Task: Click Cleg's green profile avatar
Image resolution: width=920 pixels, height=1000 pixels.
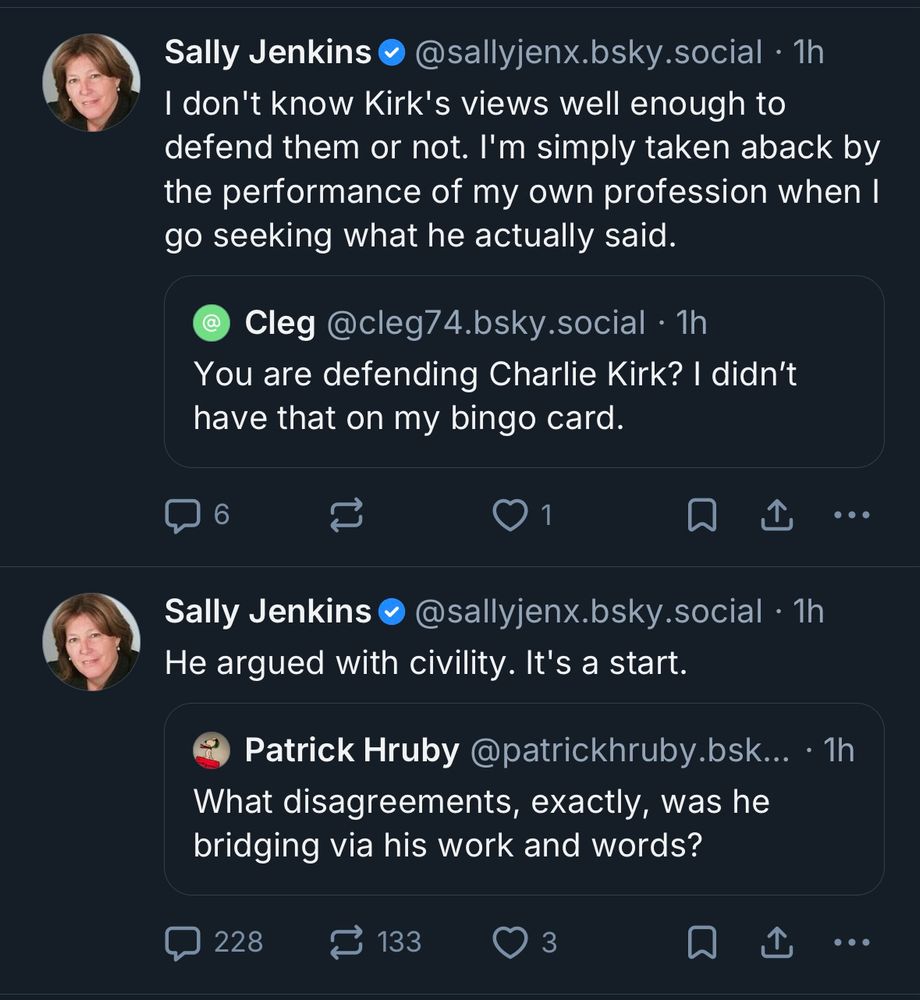Action: [211, 323]
